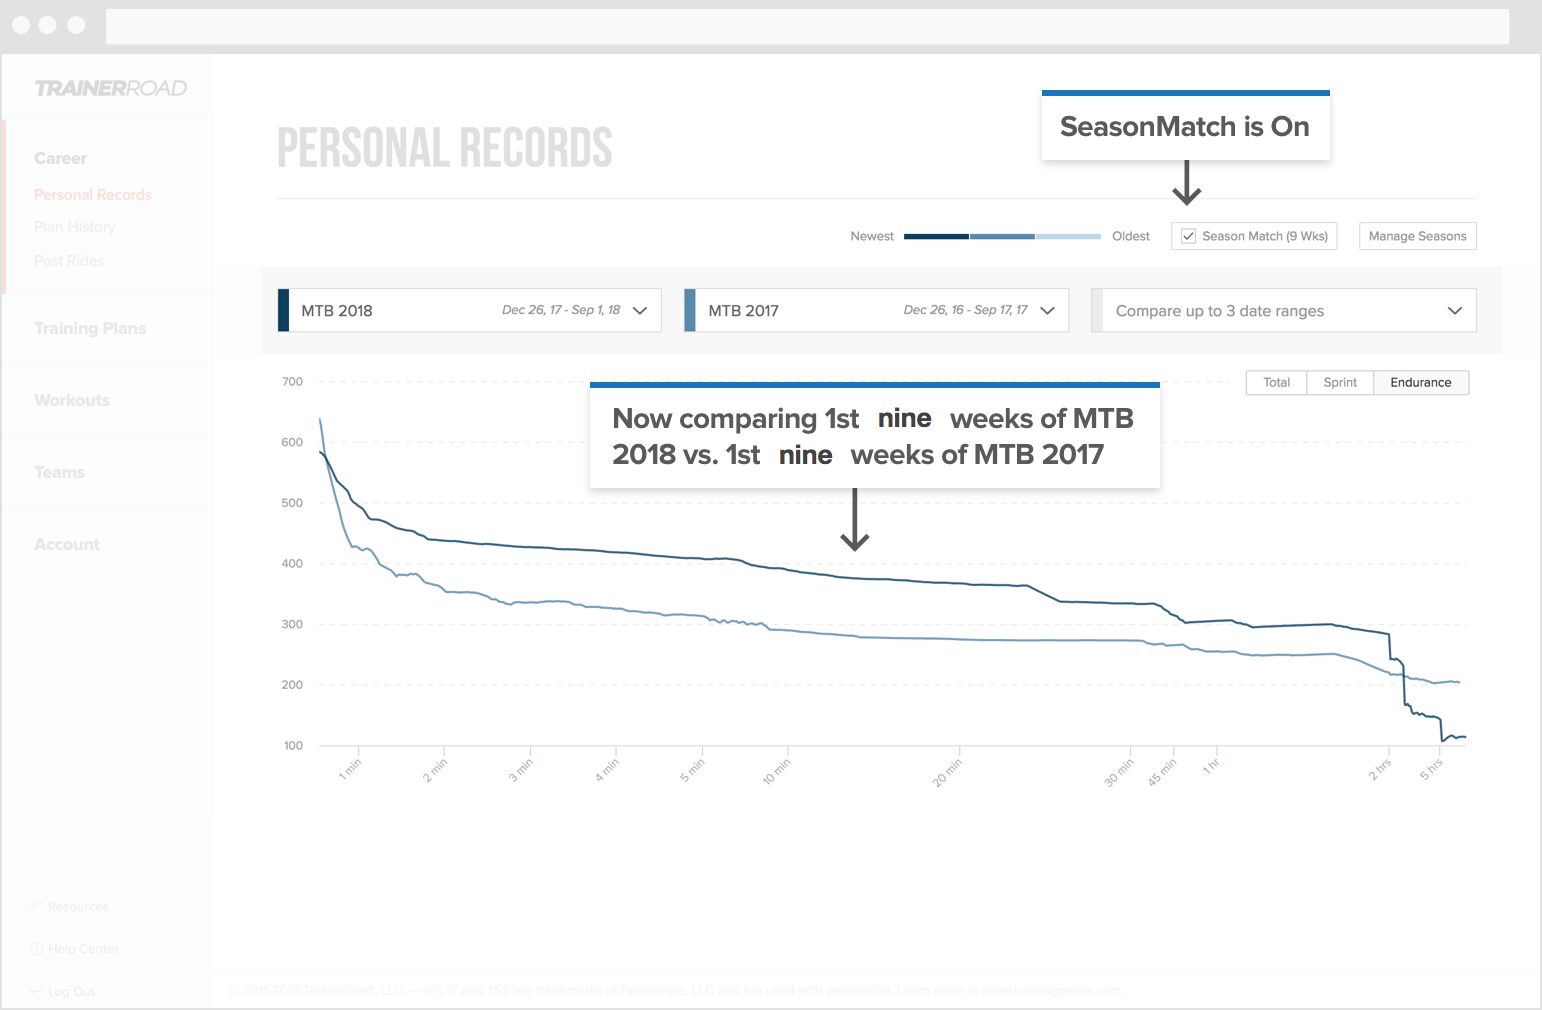
Task: Click the 30 min axis label
Action: tap(1119, 772)
